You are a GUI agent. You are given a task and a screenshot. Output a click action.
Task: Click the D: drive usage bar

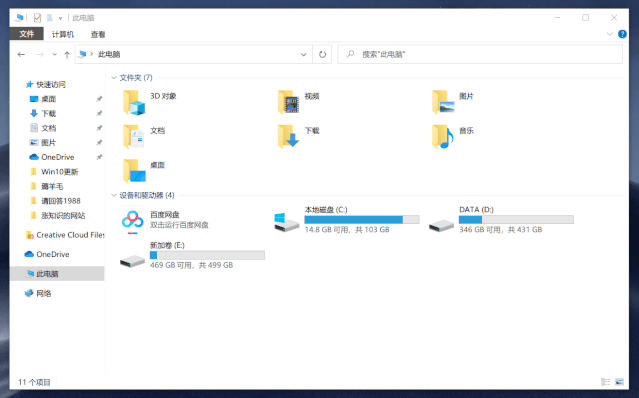pos(516,220)
